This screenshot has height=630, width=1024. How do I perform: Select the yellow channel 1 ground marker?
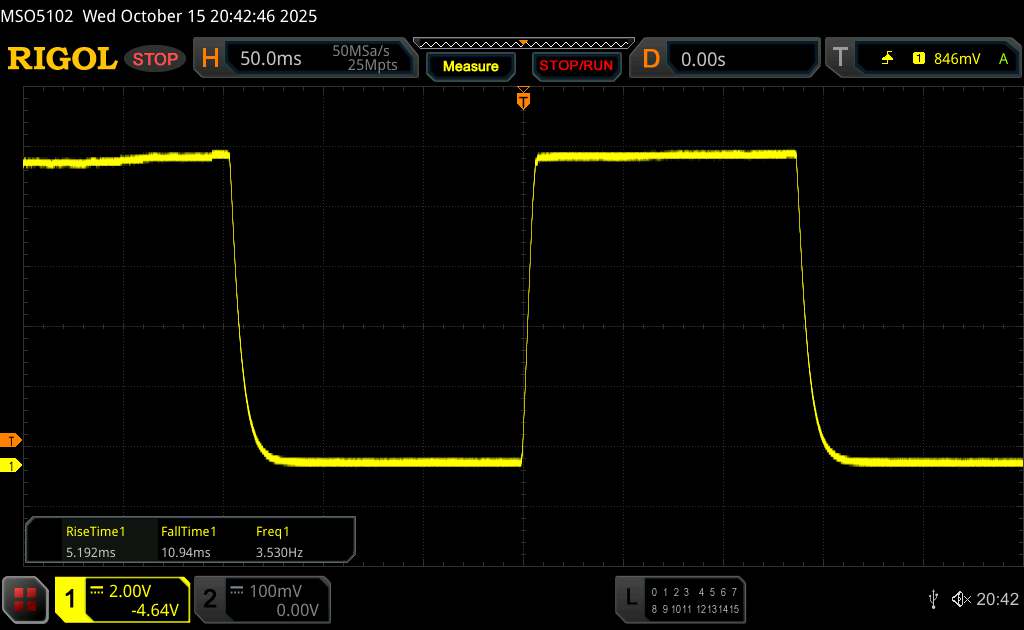pos(11,466)
